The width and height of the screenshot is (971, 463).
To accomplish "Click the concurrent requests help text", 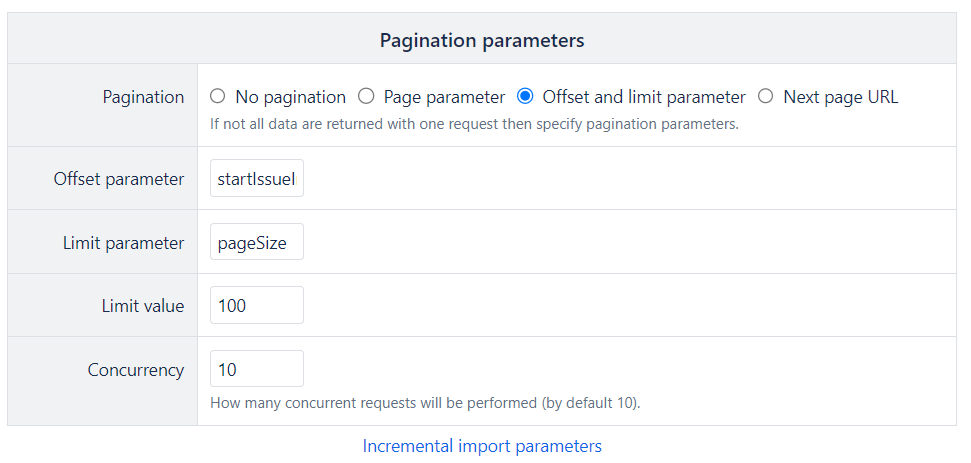I will [x=424, y=404].
